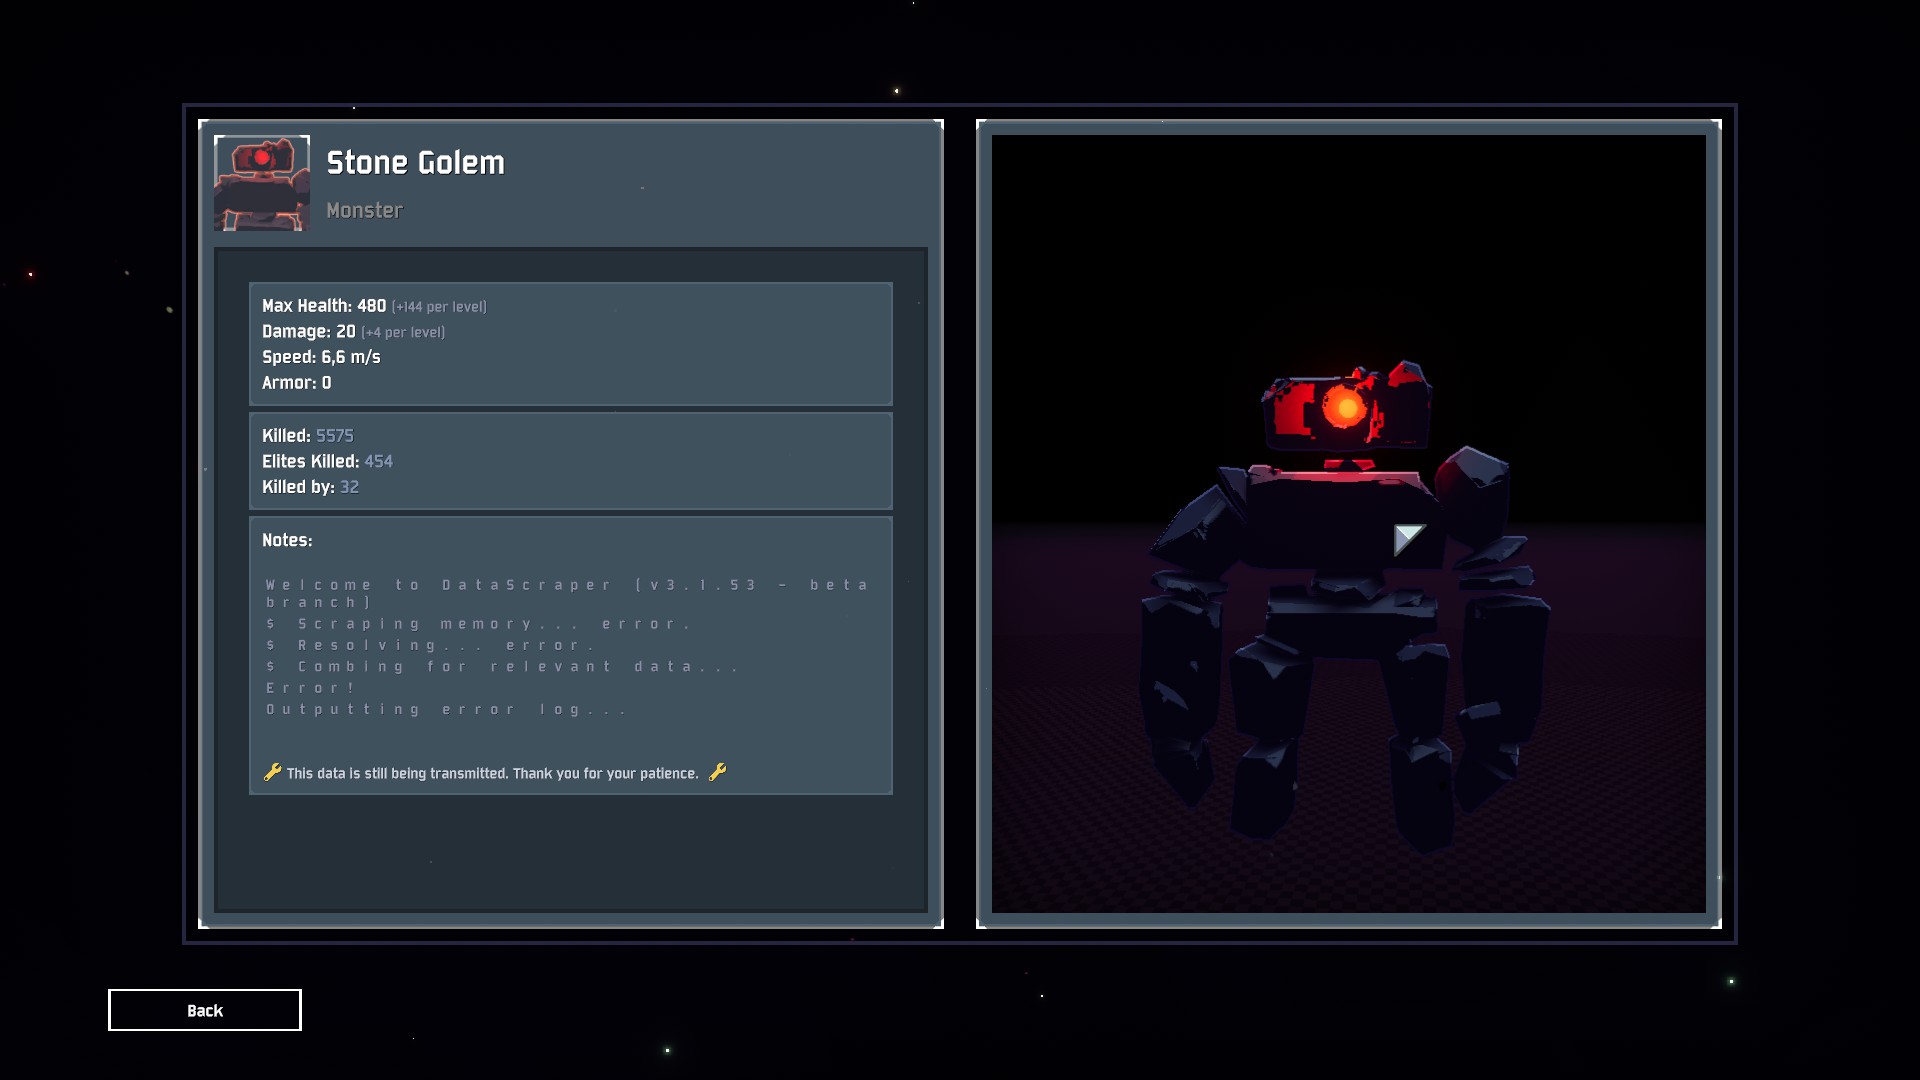Image resolution: width=1920 pixels, height=1080 pixels.
Task: Click the 'data is still being transmitted' message
Action: pos(492,773)
